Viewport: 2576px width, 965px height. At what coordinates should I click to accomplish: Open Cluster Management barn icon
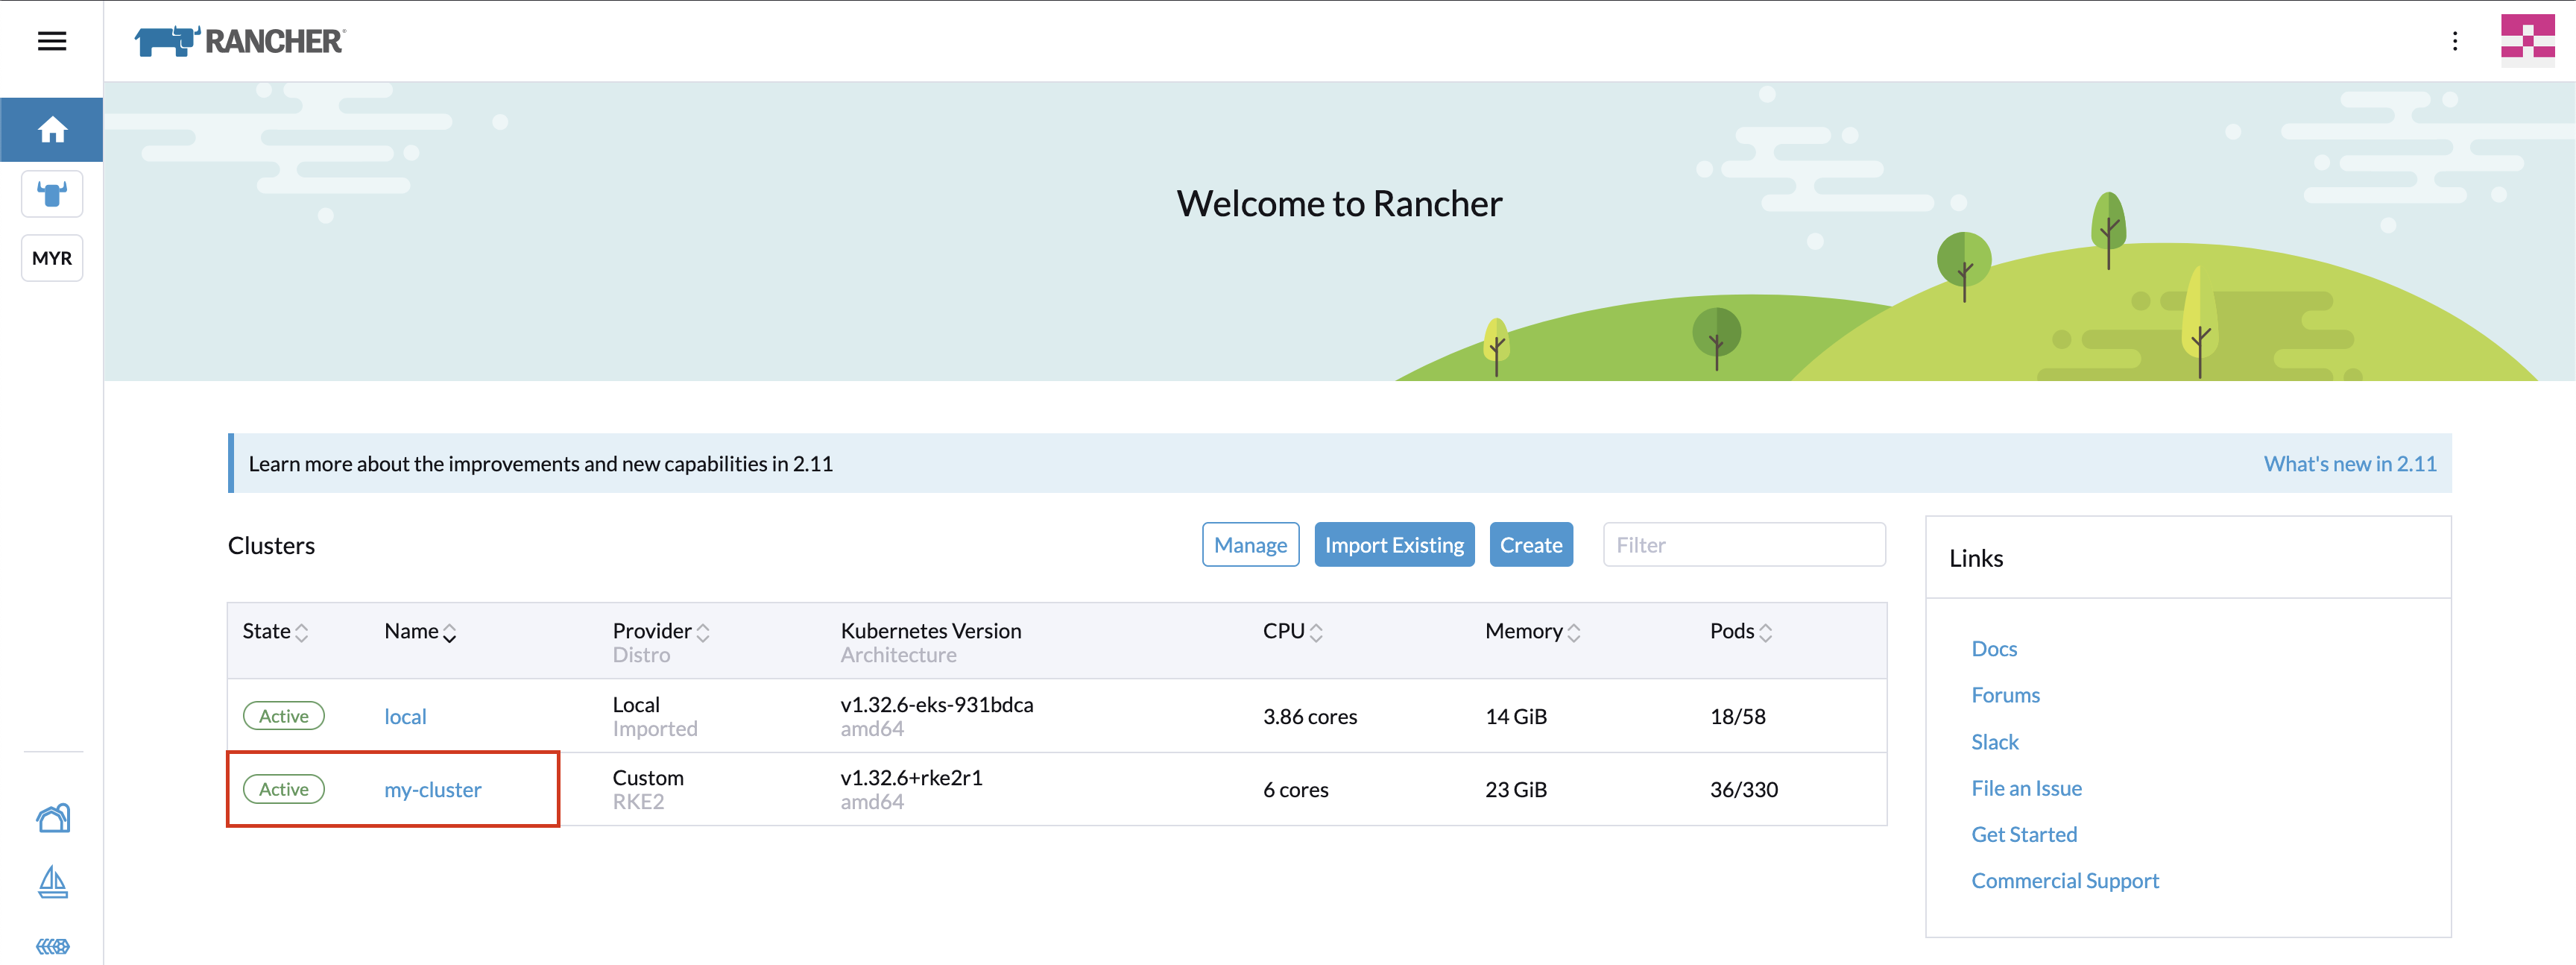(x=52, y=818)
